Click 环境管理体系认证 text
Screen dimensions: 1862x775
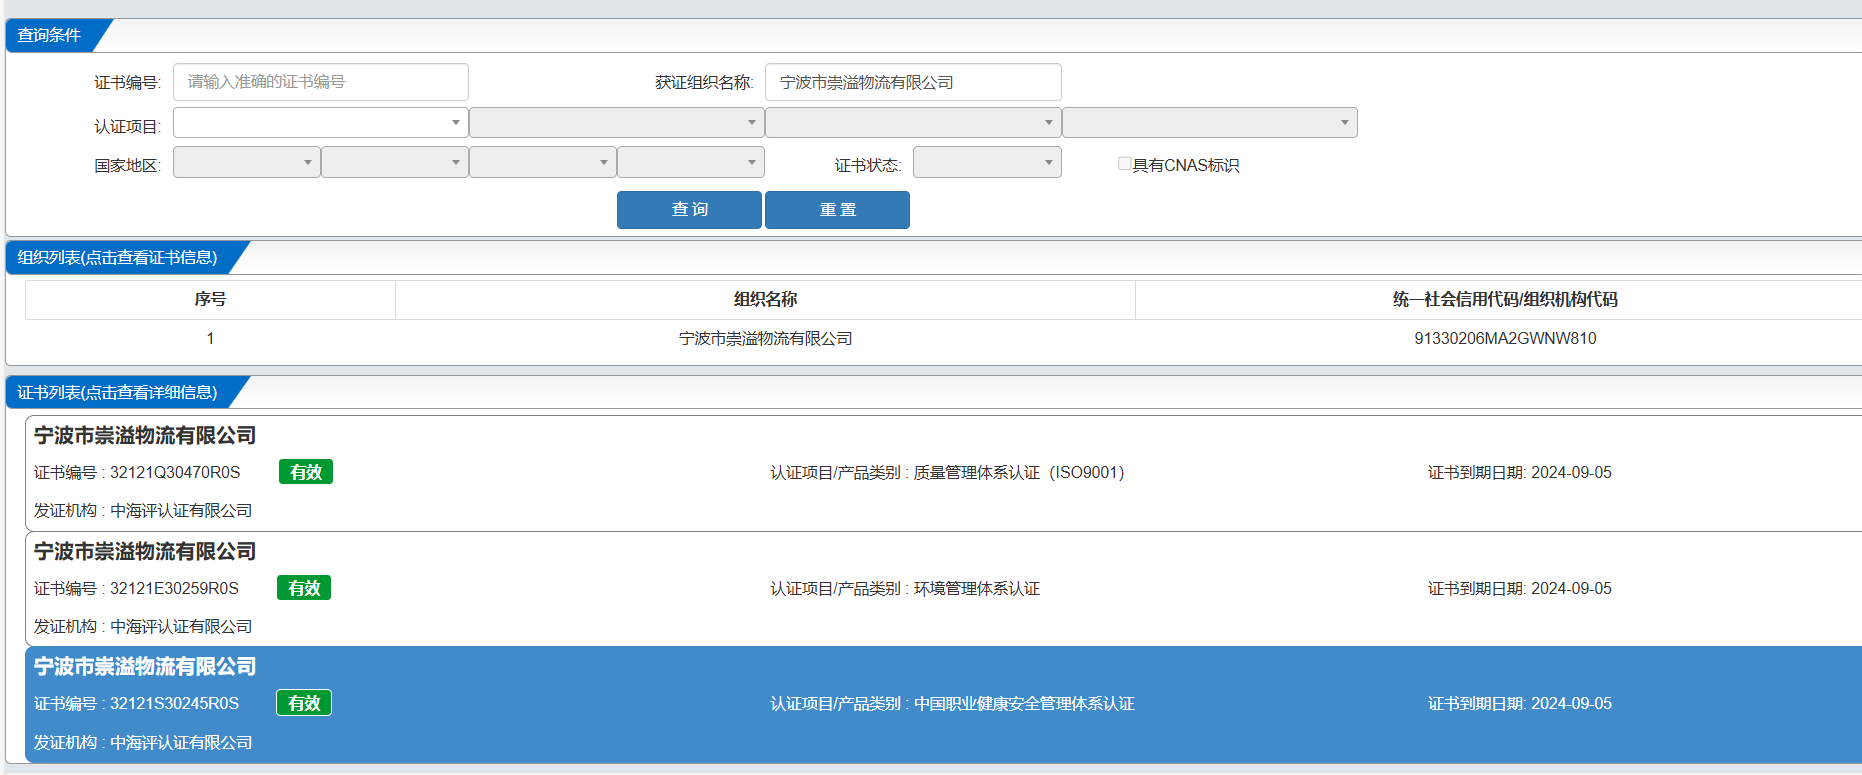pos(977,589)
